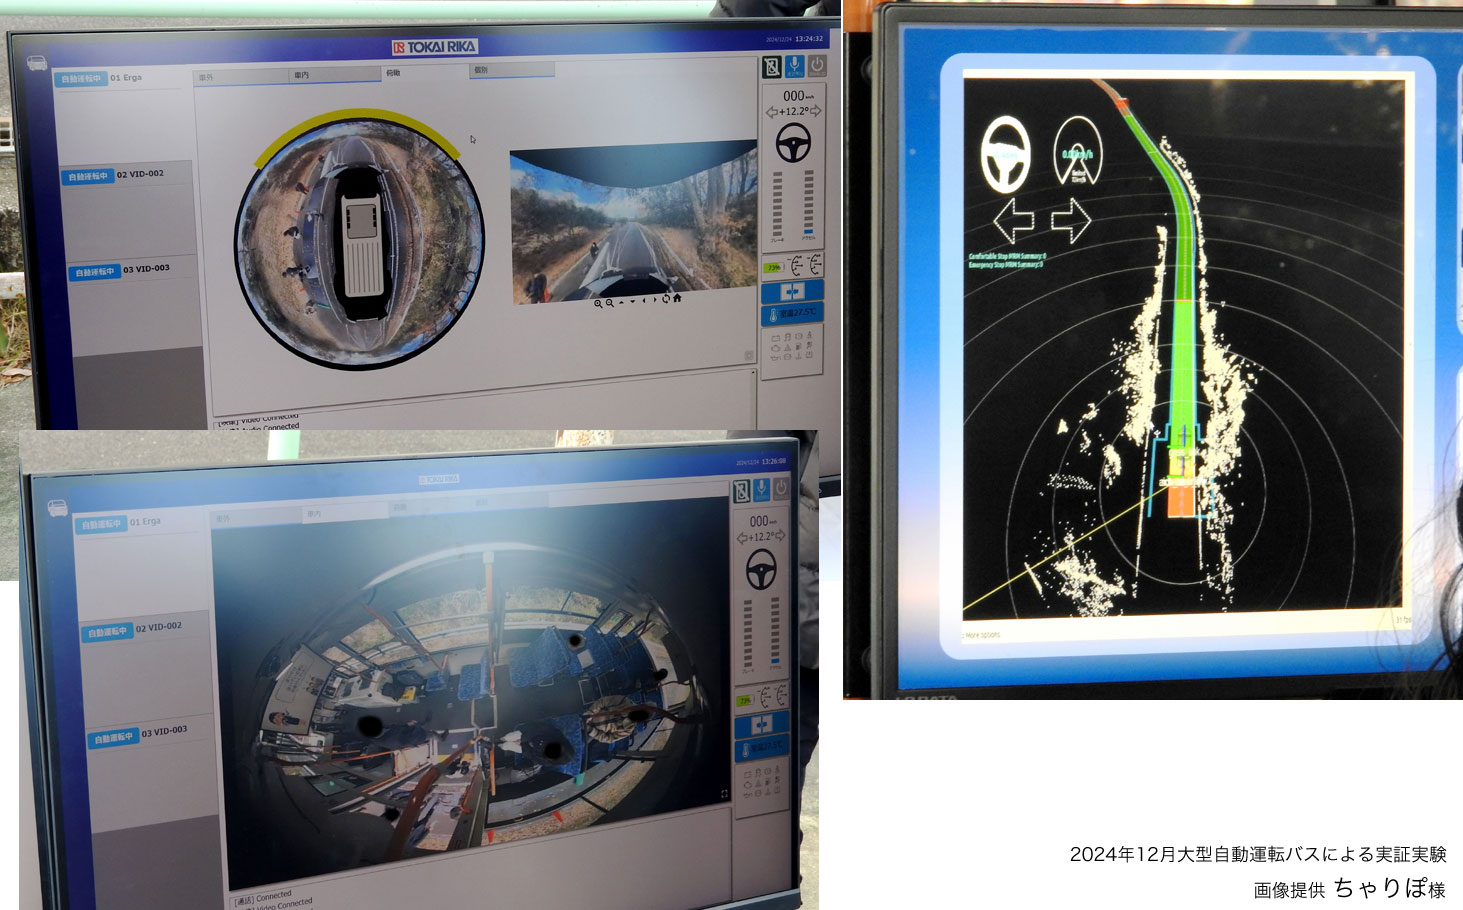Click the power button on bird's-eye monitor
Viewport: 1463px width, 910px height.
[817, 65]
